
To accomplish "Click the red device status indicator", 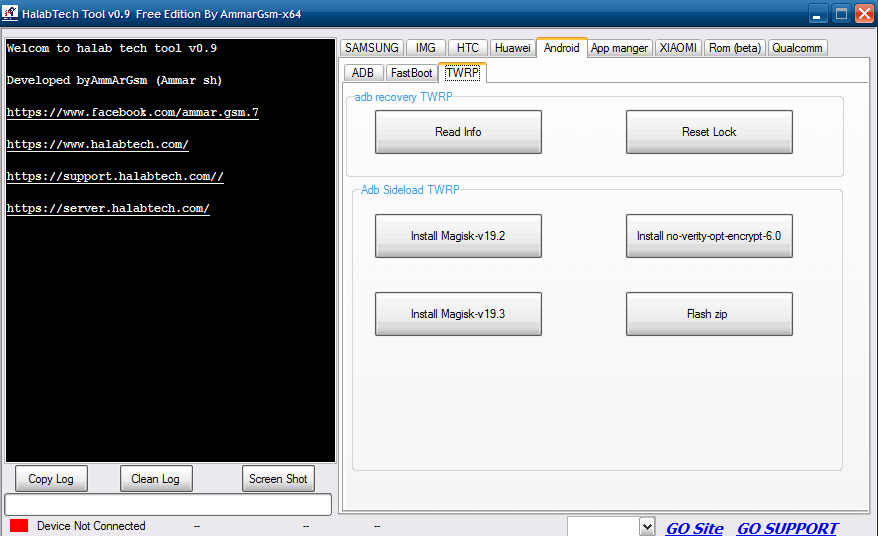I will pos(19,526).
